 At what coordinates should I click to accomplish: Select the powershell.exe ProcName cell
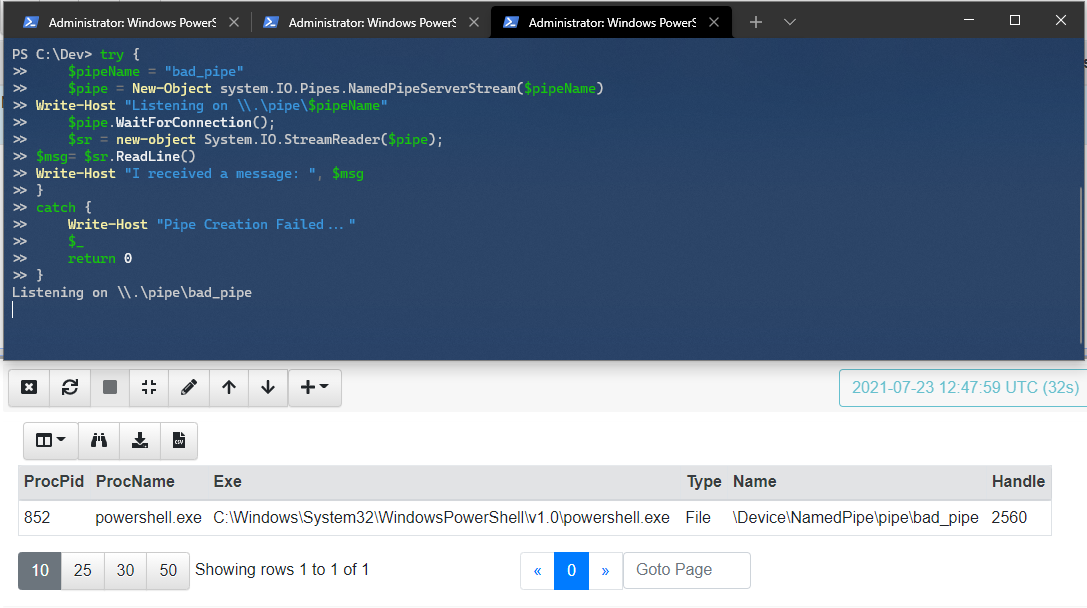click(x=148, y=518)
